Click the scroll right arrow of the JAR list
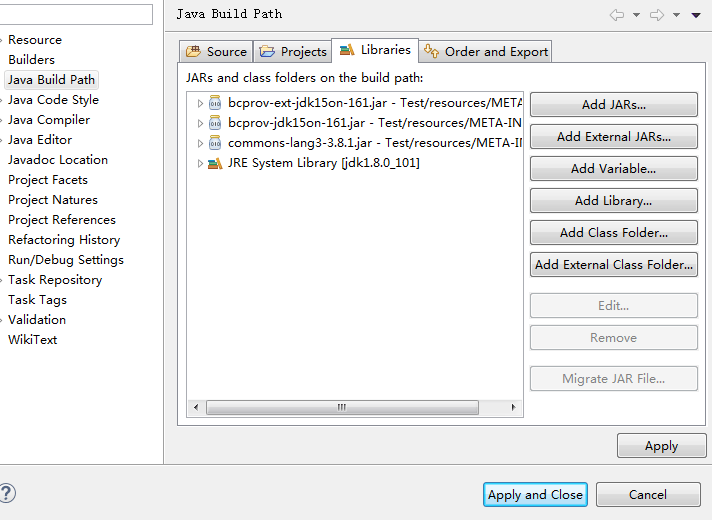712x520 pixels. pos(514,407)
